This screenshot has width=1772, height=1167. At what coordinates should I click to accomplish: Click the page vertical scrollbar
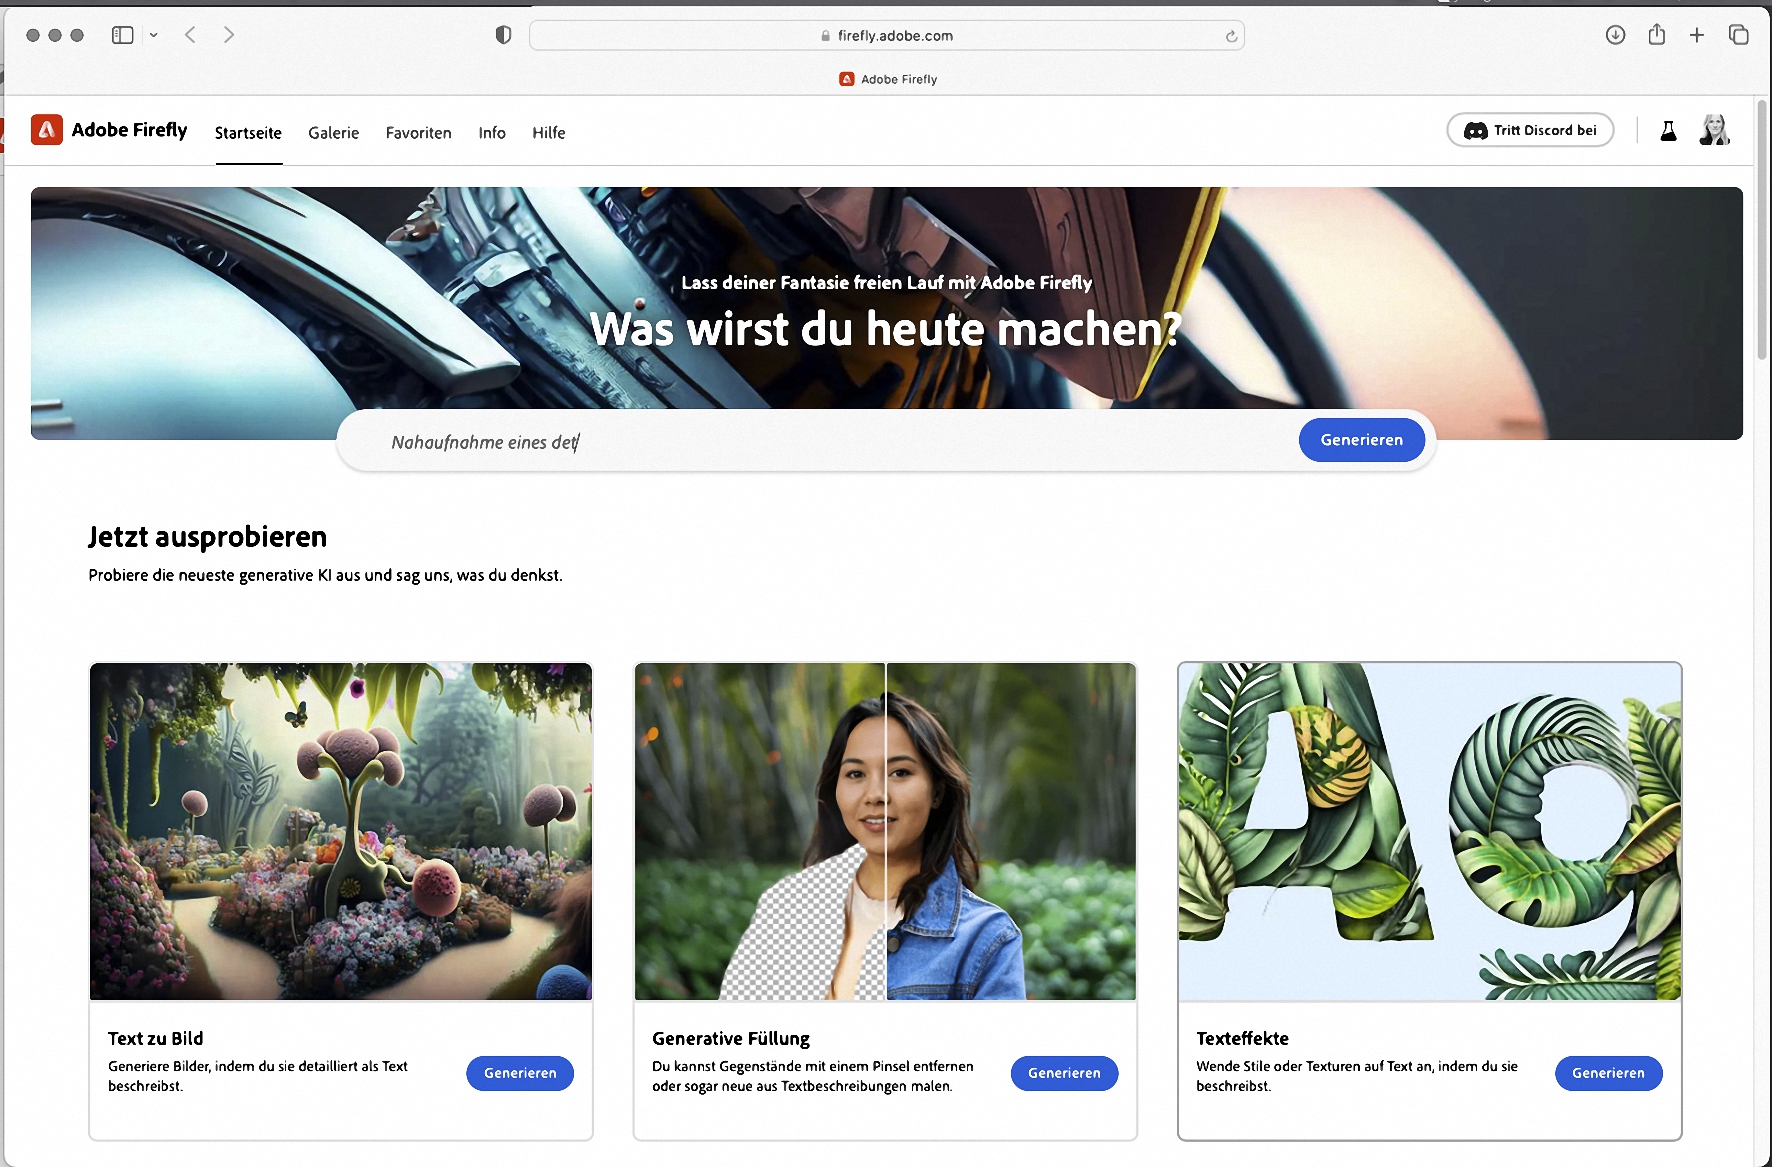click(x=1762, y=230)
